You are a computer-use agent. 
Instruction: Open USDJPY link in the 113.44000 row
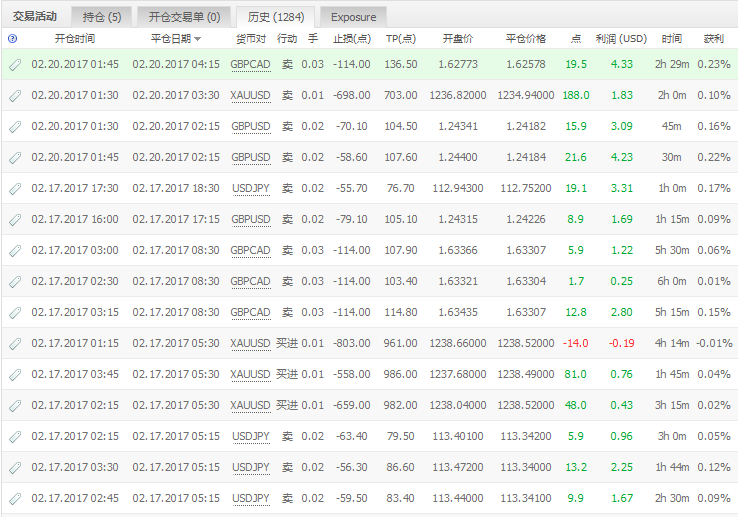251,499
